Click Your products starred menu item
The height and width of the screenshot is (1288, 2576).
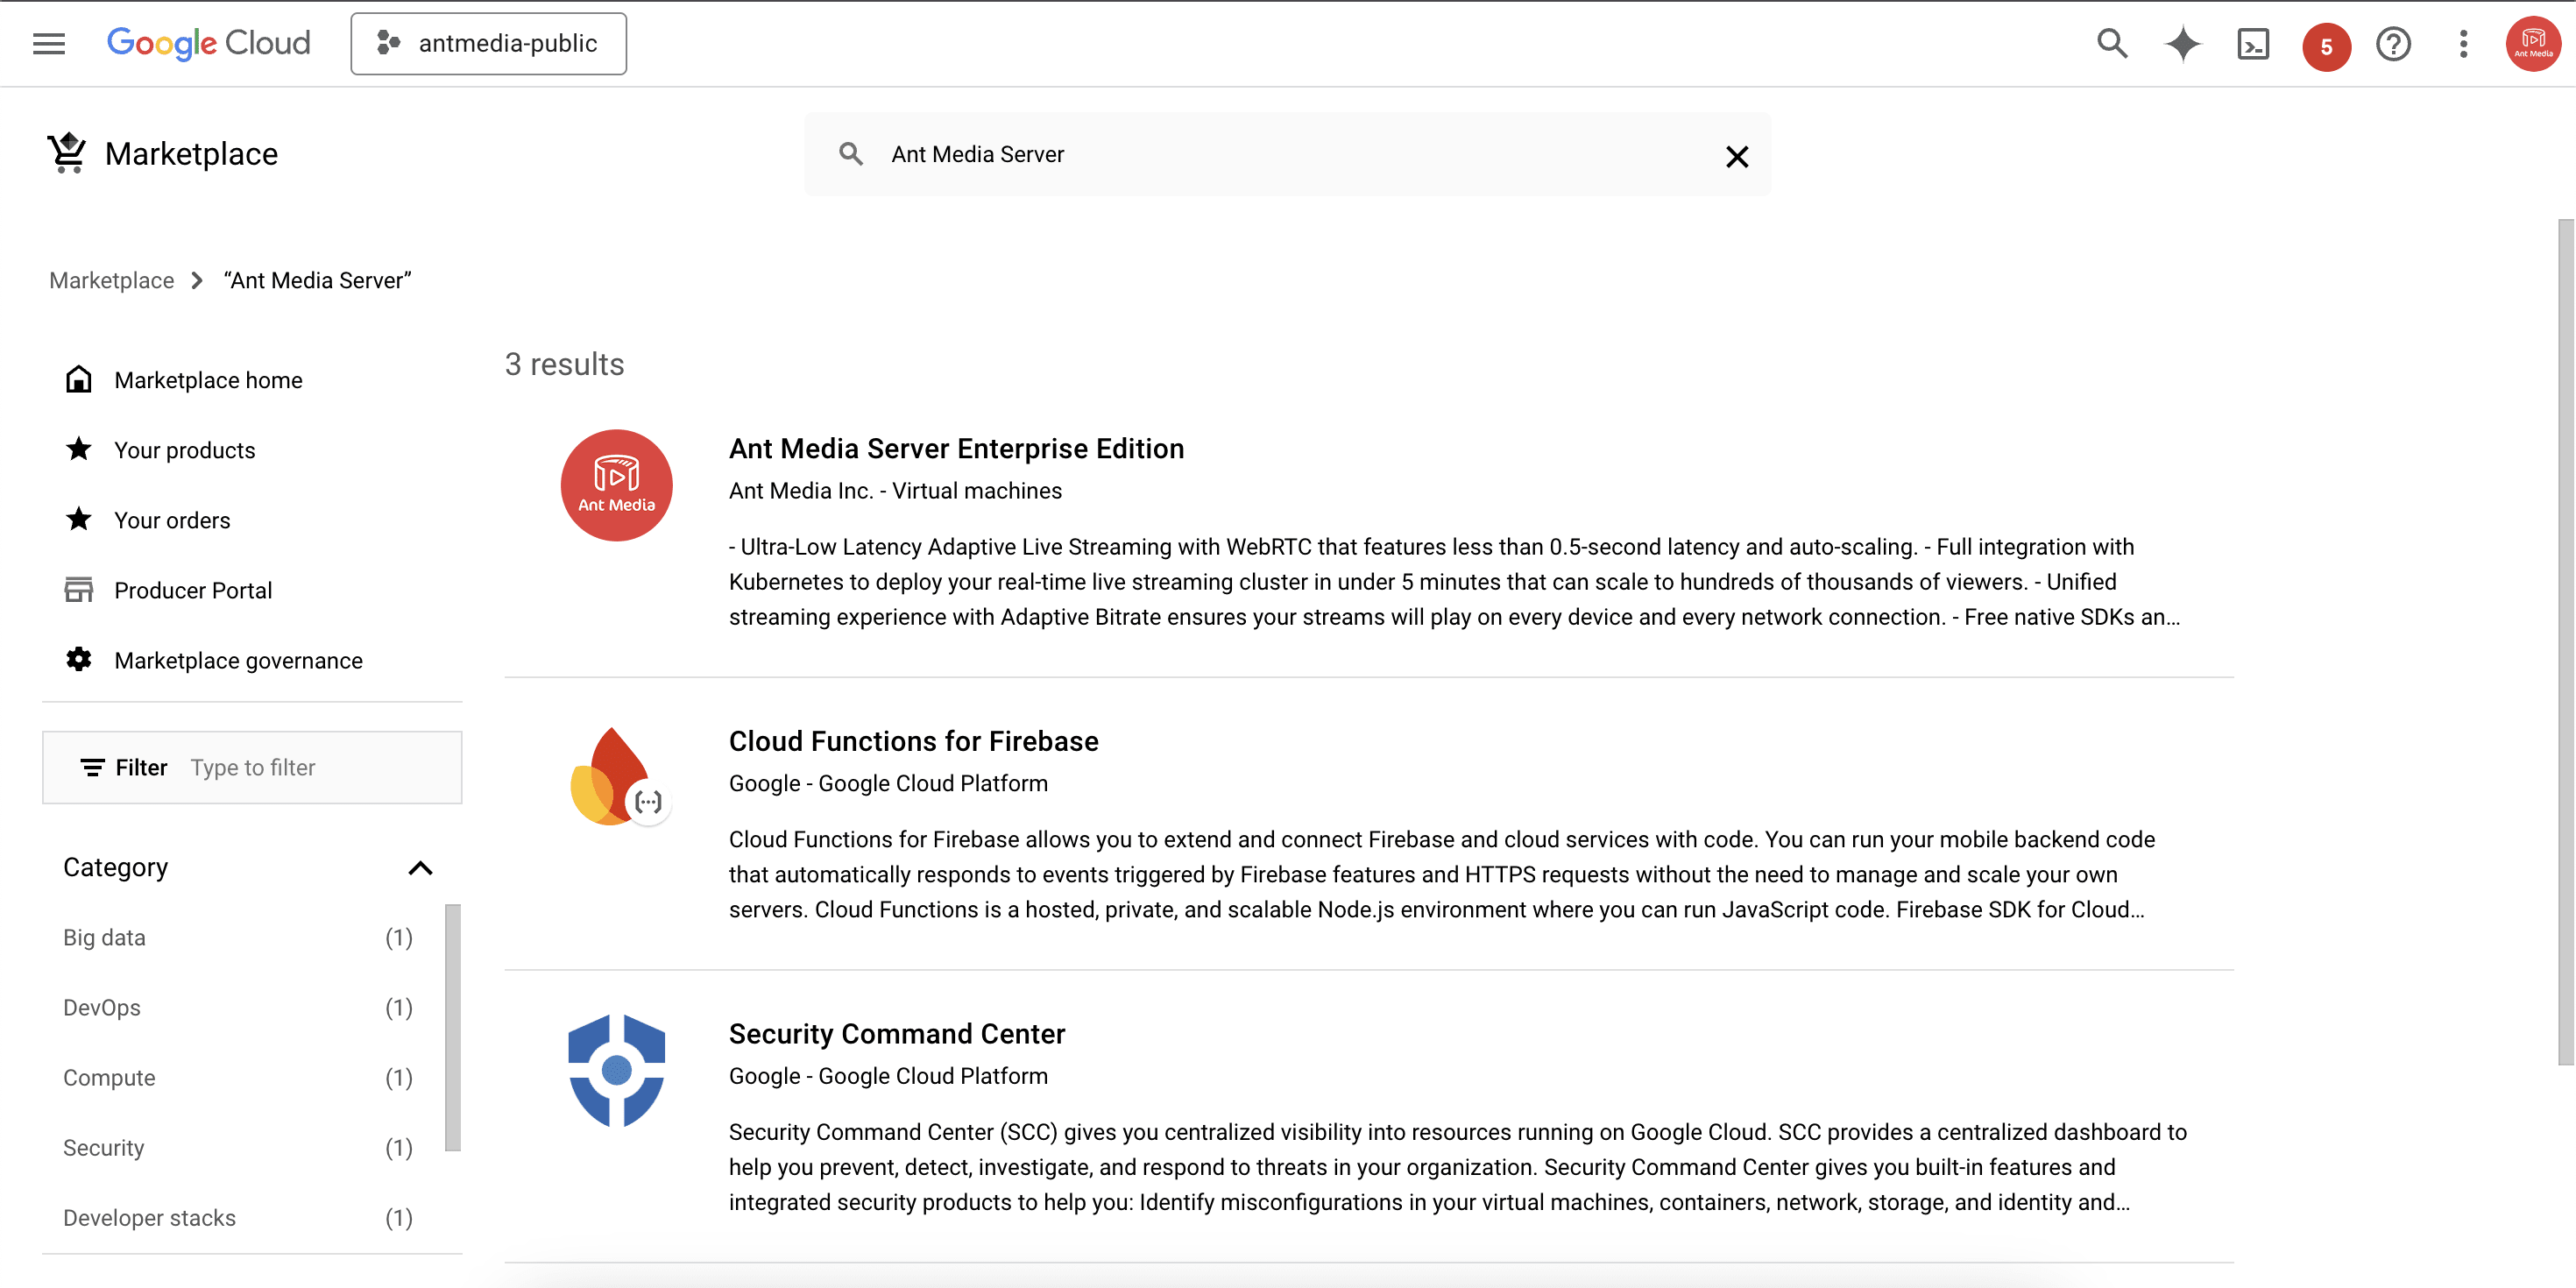point(184,449)
